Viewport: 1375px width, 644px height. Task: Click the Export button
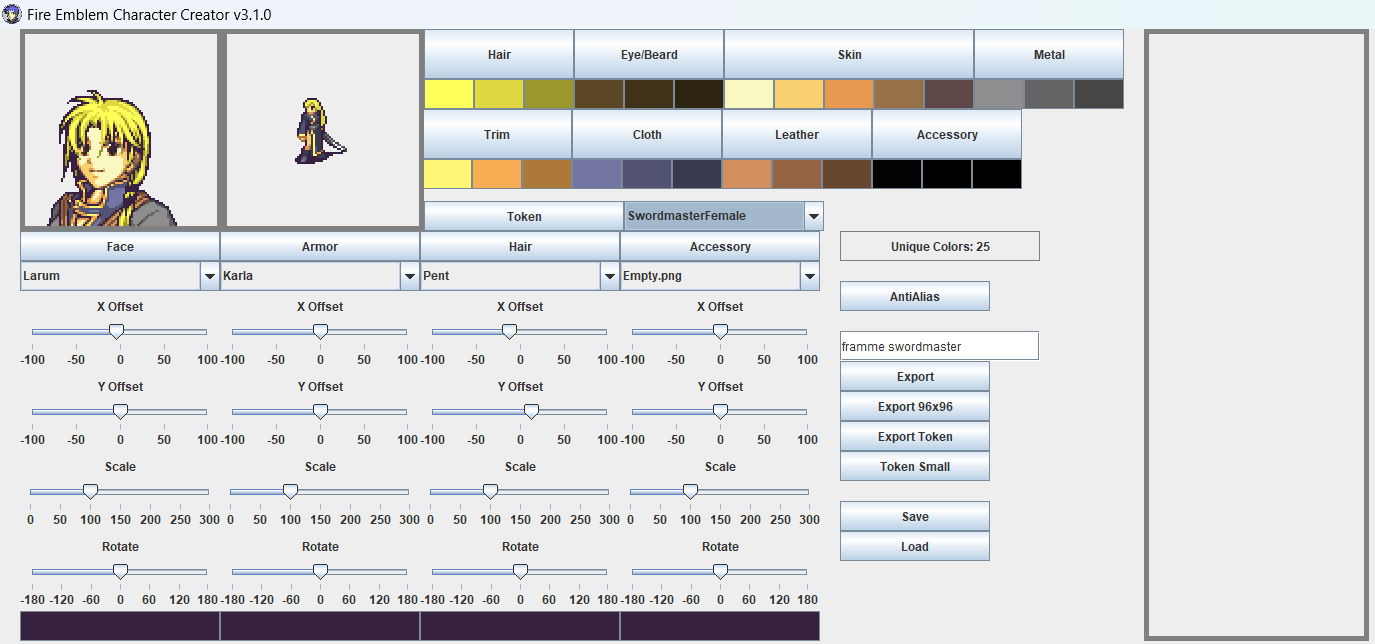click(914, 376)
